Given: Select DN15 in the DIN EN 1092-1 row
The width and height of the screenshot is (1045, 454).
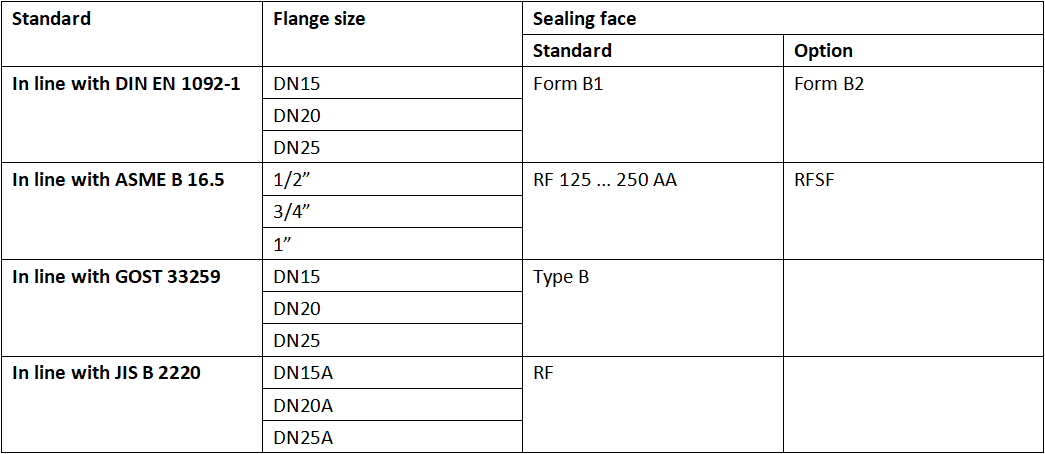Looking at the screenshot, I should [297, 84].
